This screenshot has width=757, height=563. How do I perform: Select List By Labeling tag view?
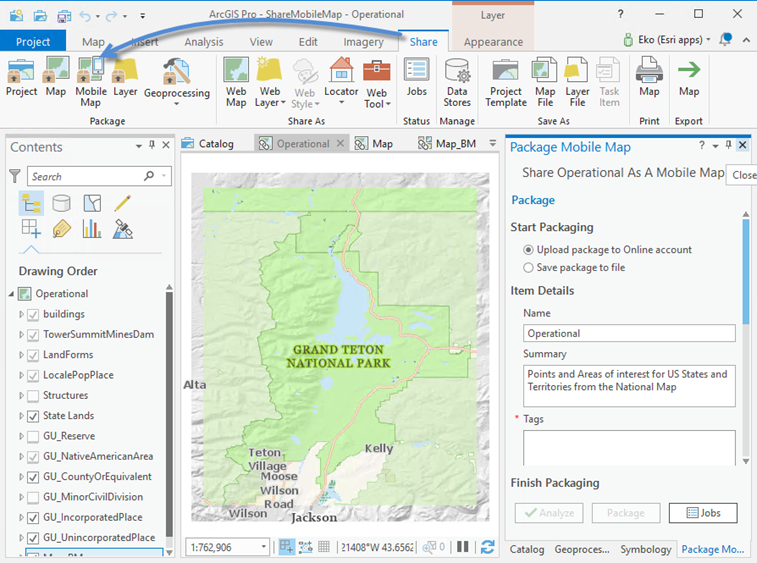[x=61, y=229]
